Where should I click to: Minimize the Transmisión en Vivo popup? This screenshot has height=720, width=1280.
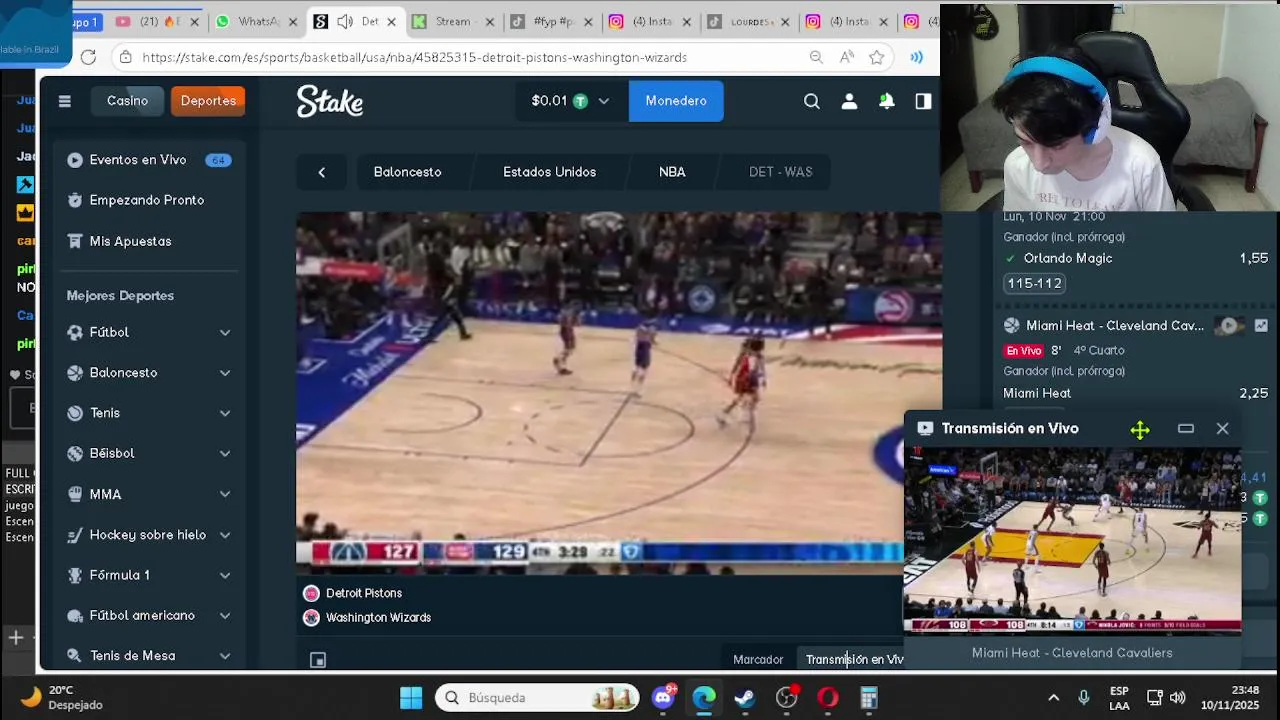[x=1186, y=429]
